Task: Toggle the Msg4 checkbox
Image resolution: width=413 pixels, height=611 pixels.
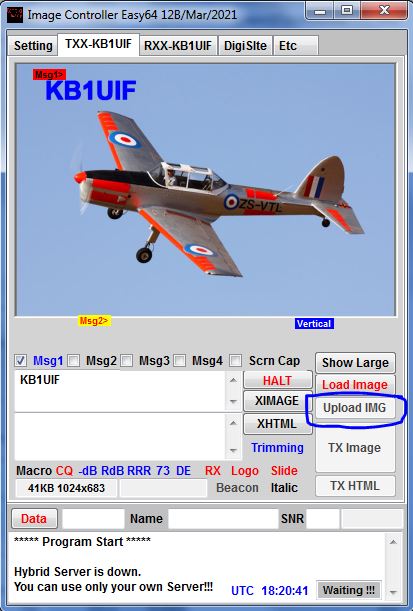Action: (179, 361)
